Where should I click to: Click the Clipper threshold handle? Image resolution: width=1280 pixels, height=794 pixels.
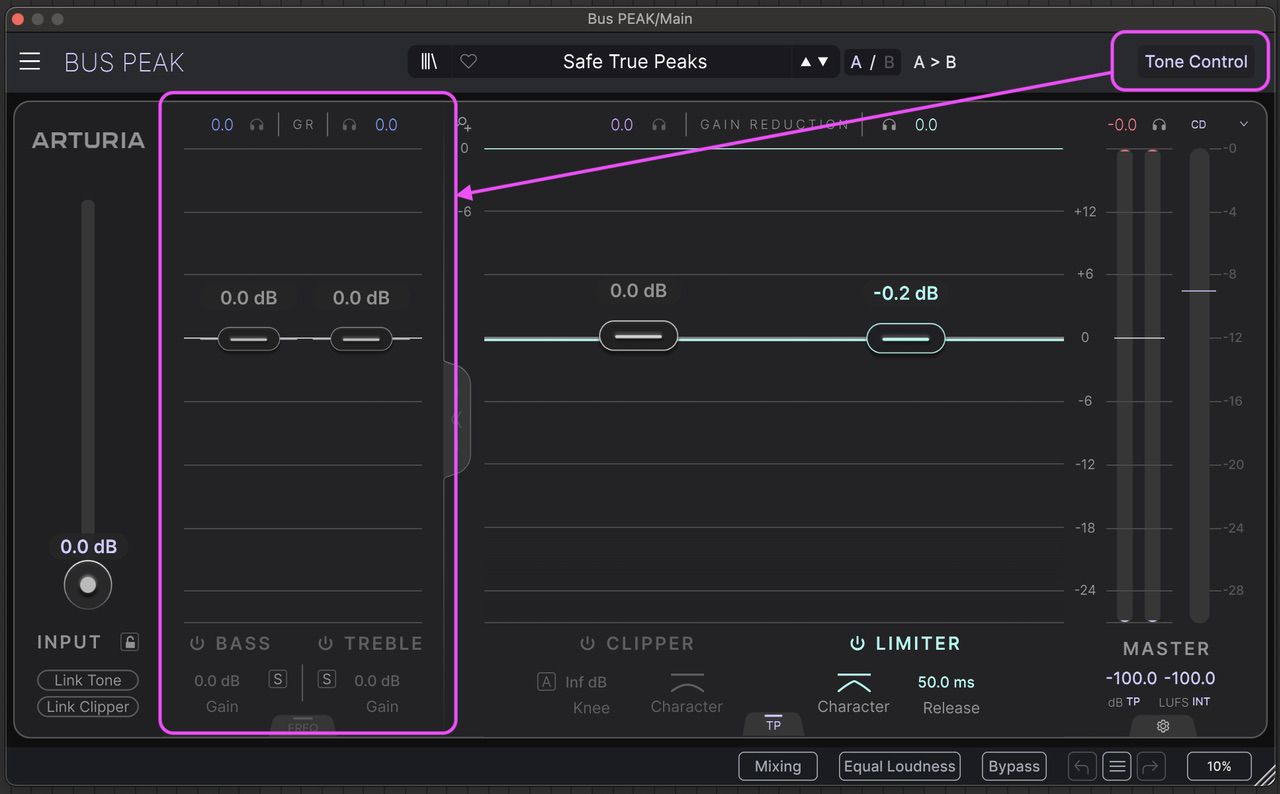[638, 336]
